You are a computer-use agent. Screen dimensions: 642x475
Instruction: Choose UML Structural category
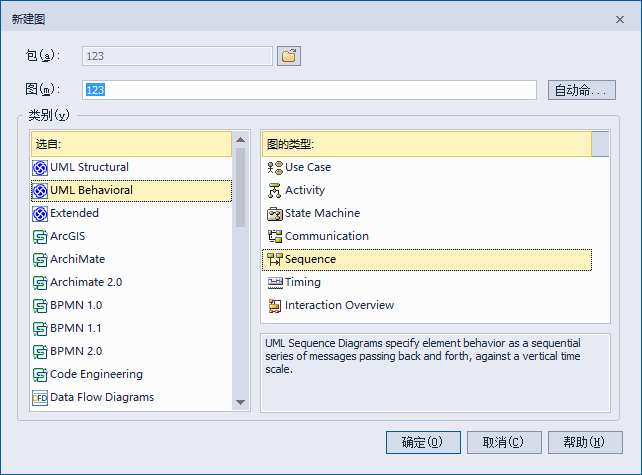pyautogui.click(x=89, y=167)
